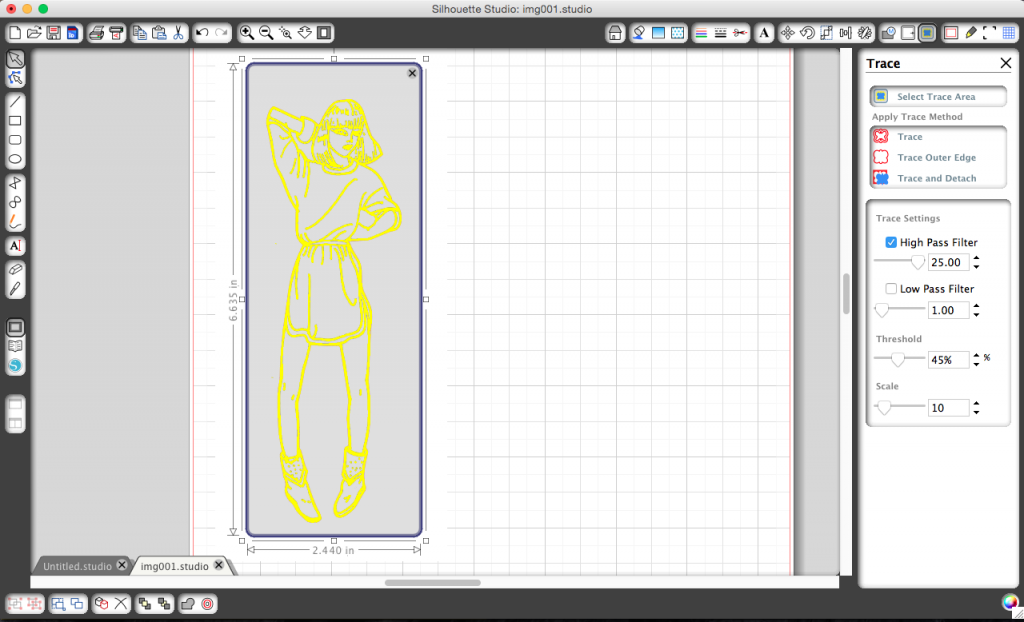1024x622 pixels.
Task: Save to SD card icon
Action: coord(72,33)
